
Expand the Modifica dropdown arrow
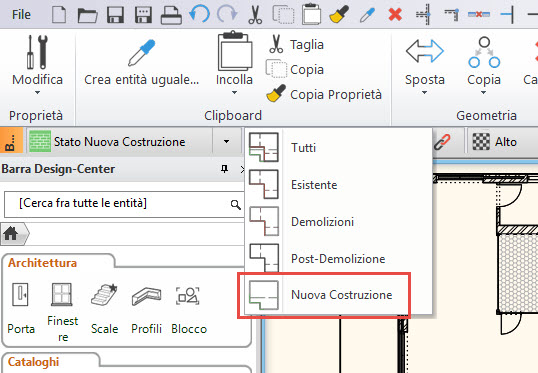pos(37,92)
